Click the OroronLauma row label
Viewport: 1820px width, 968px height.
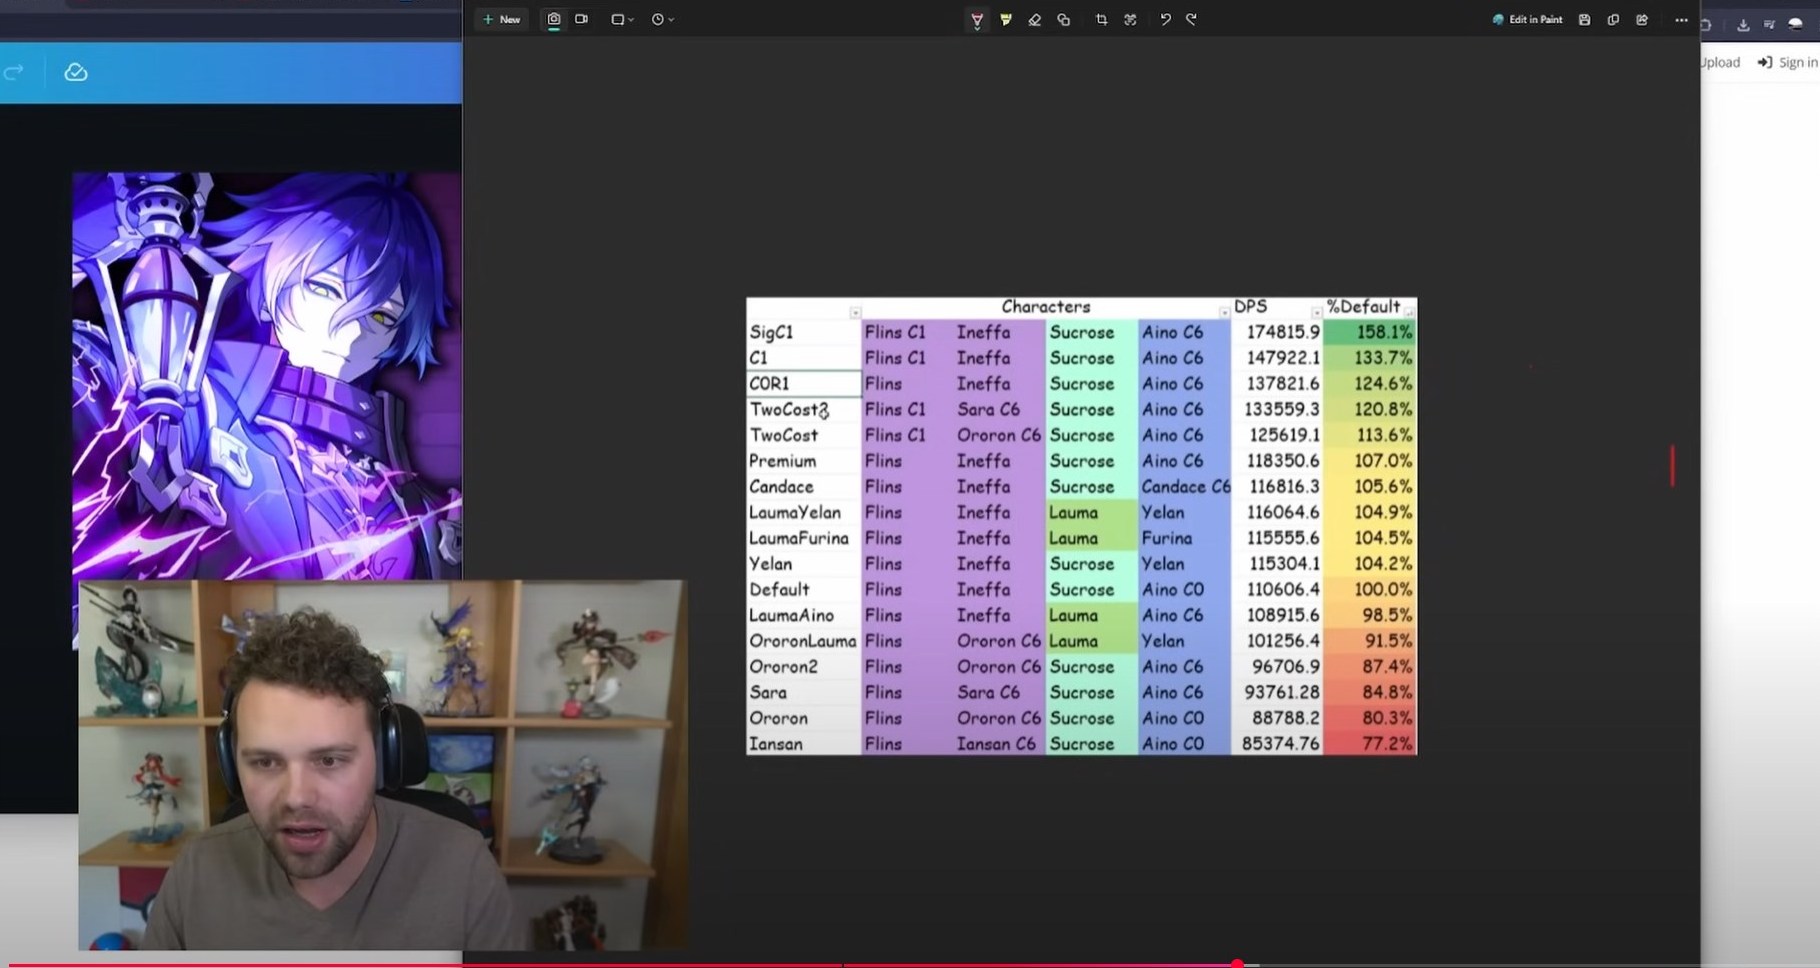click(803, 641)
